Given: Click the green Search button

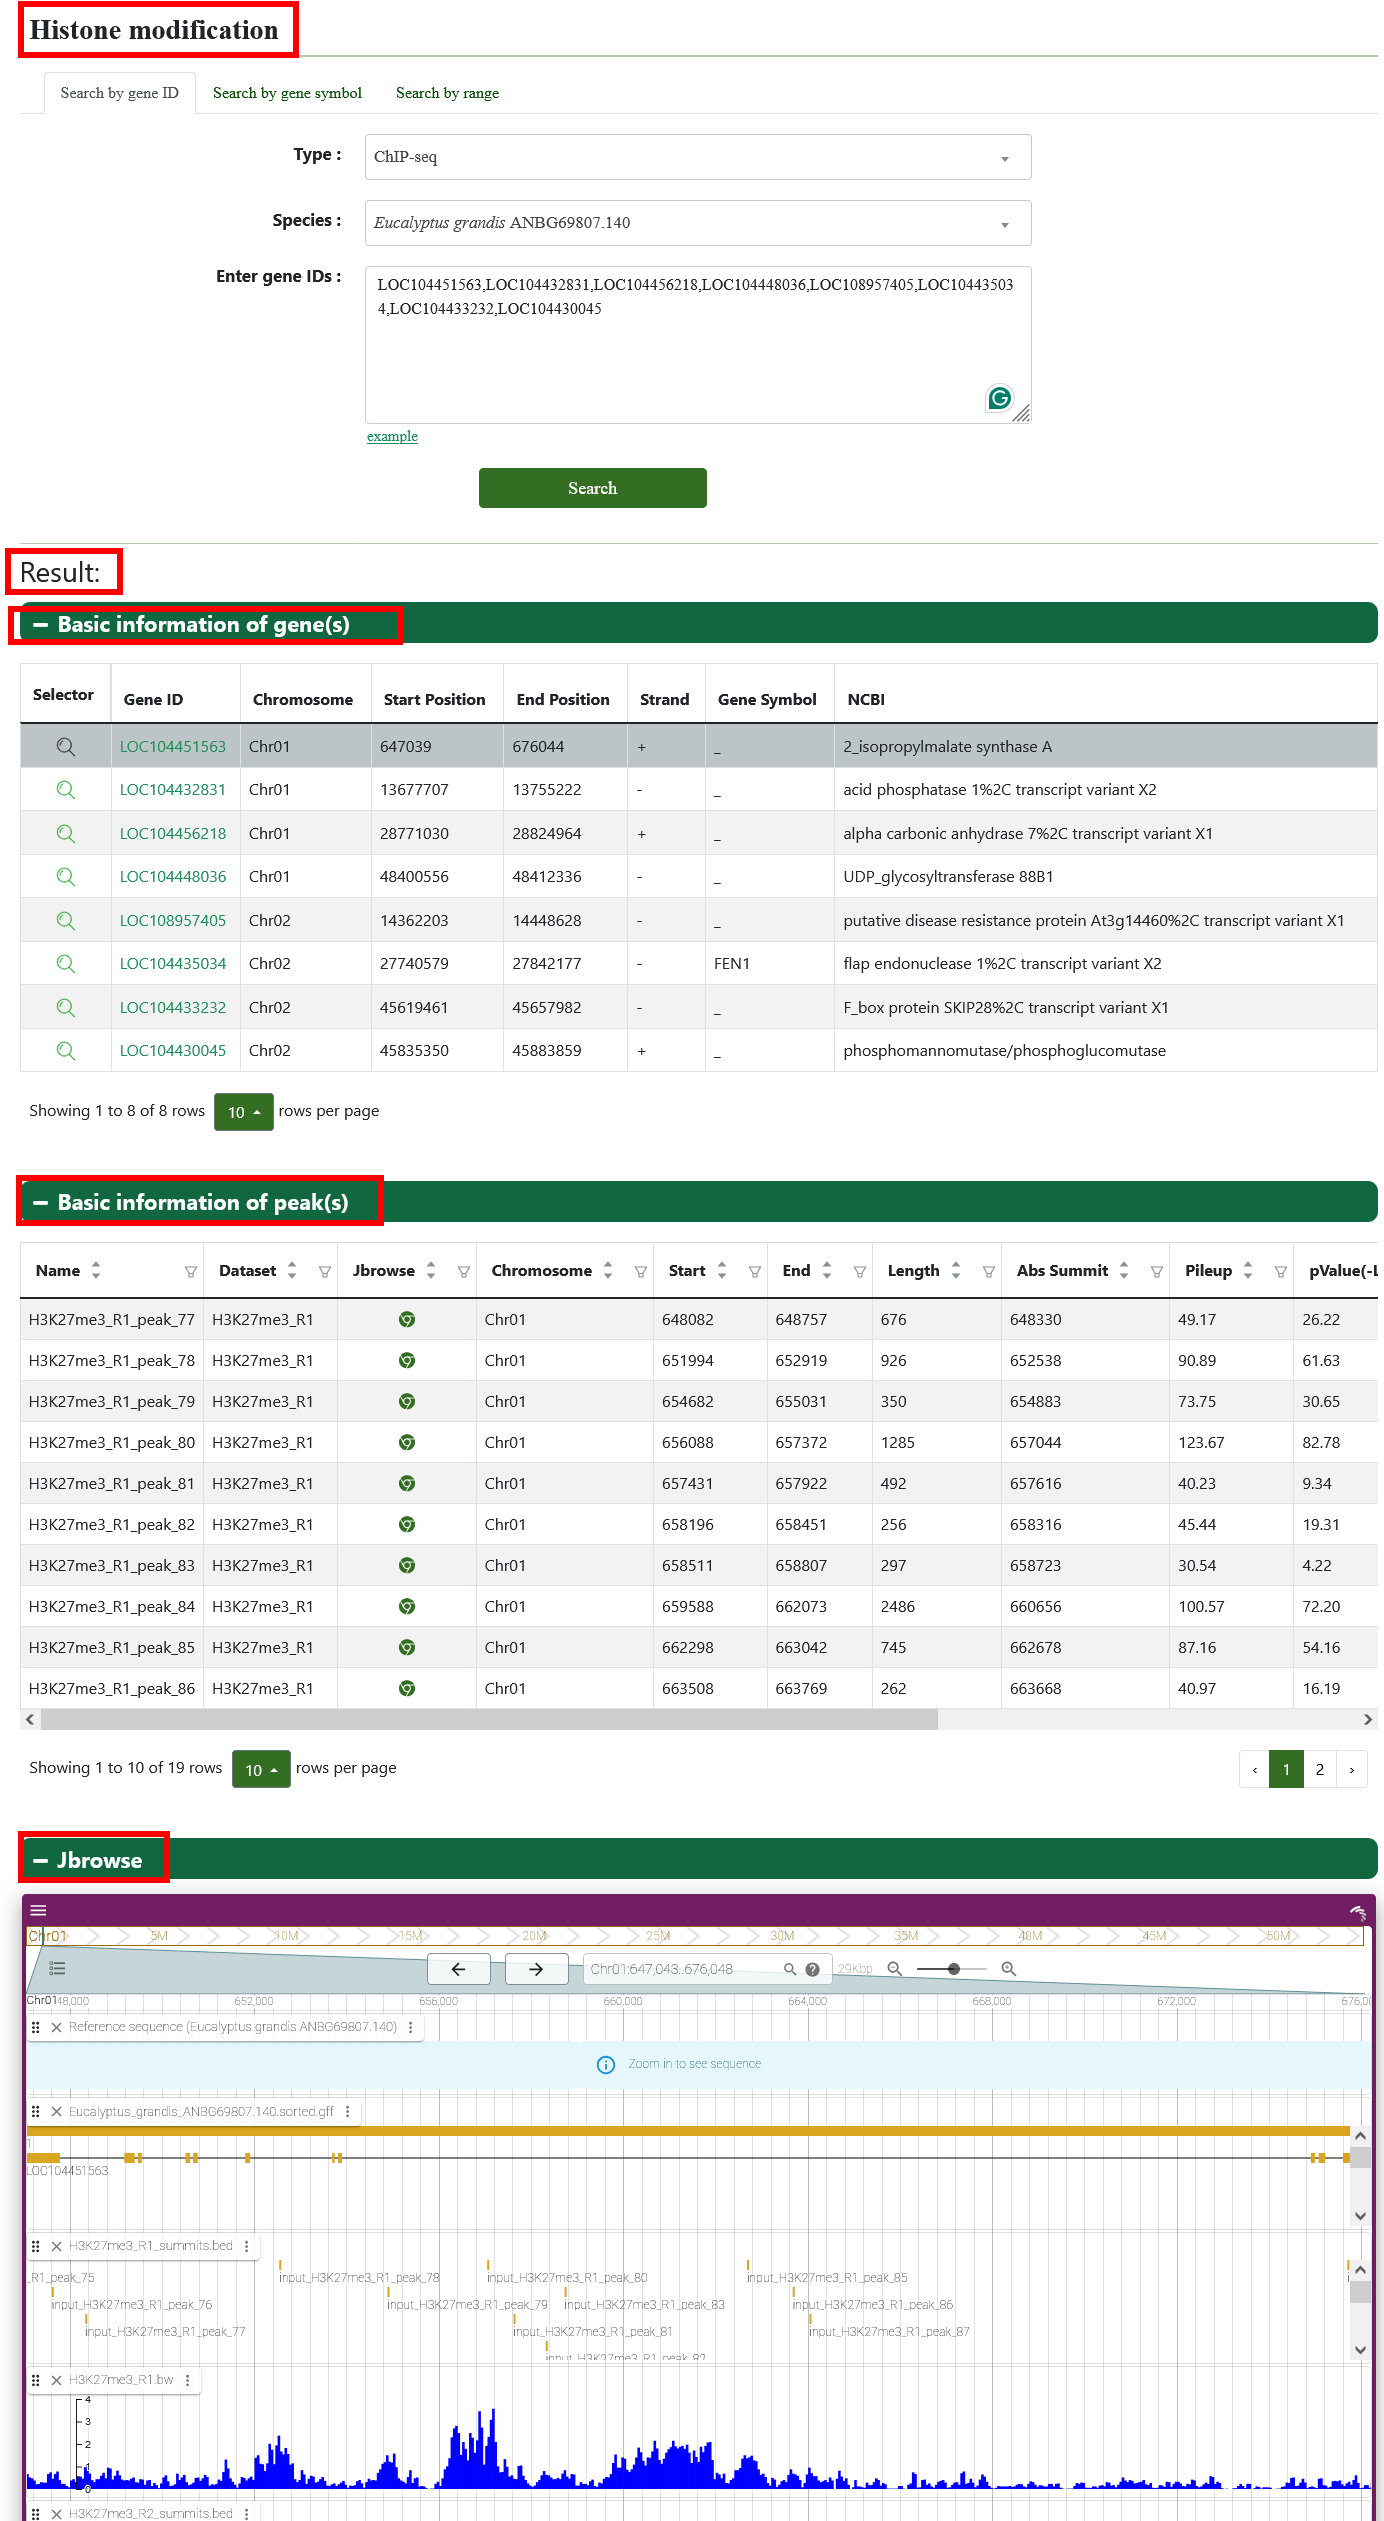Looking at the screenshot, I should coord(593,488).
